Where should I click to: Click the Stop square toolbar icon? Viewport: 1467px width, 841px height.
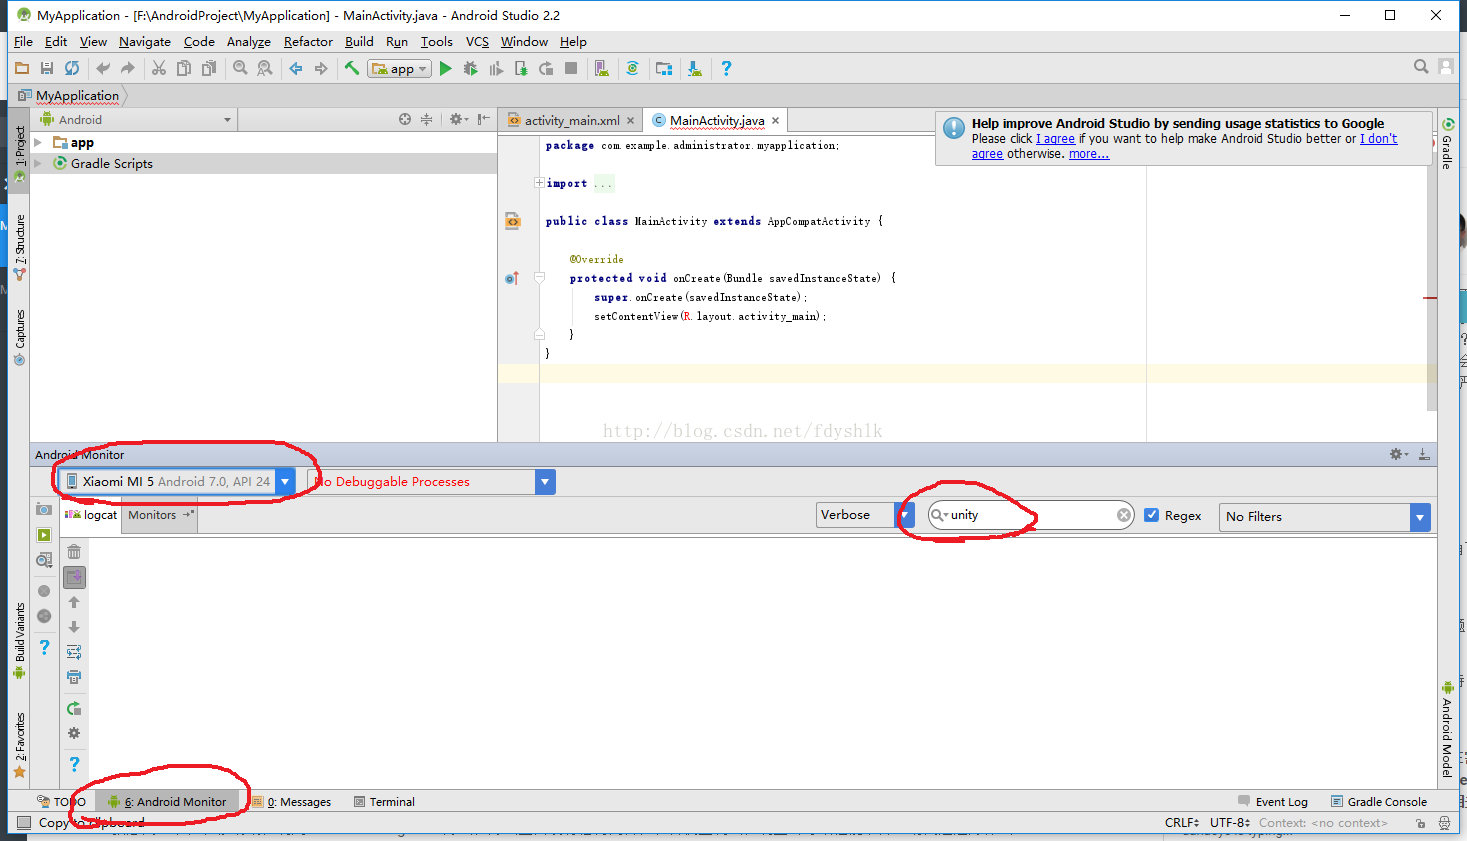point(571,68)
